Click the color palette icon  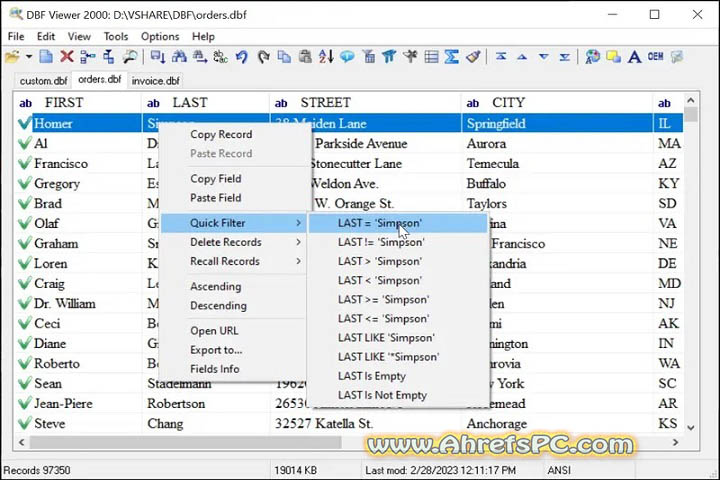tap(592, 57)
